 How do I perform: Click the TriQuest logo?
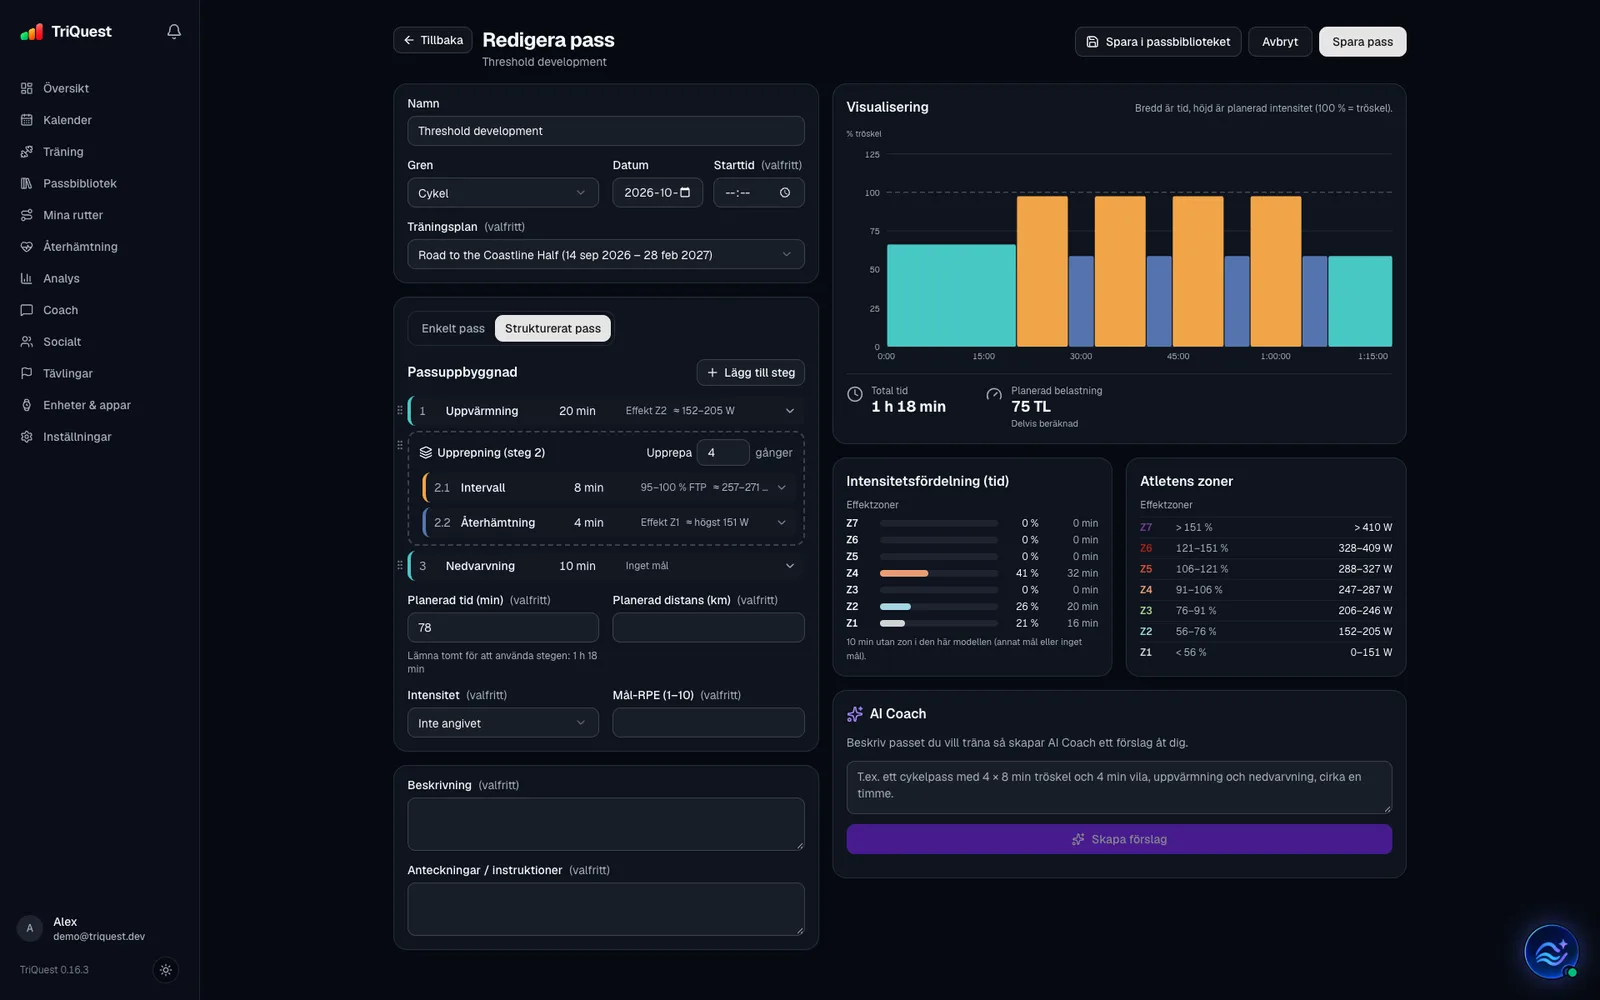pos(66,32)
